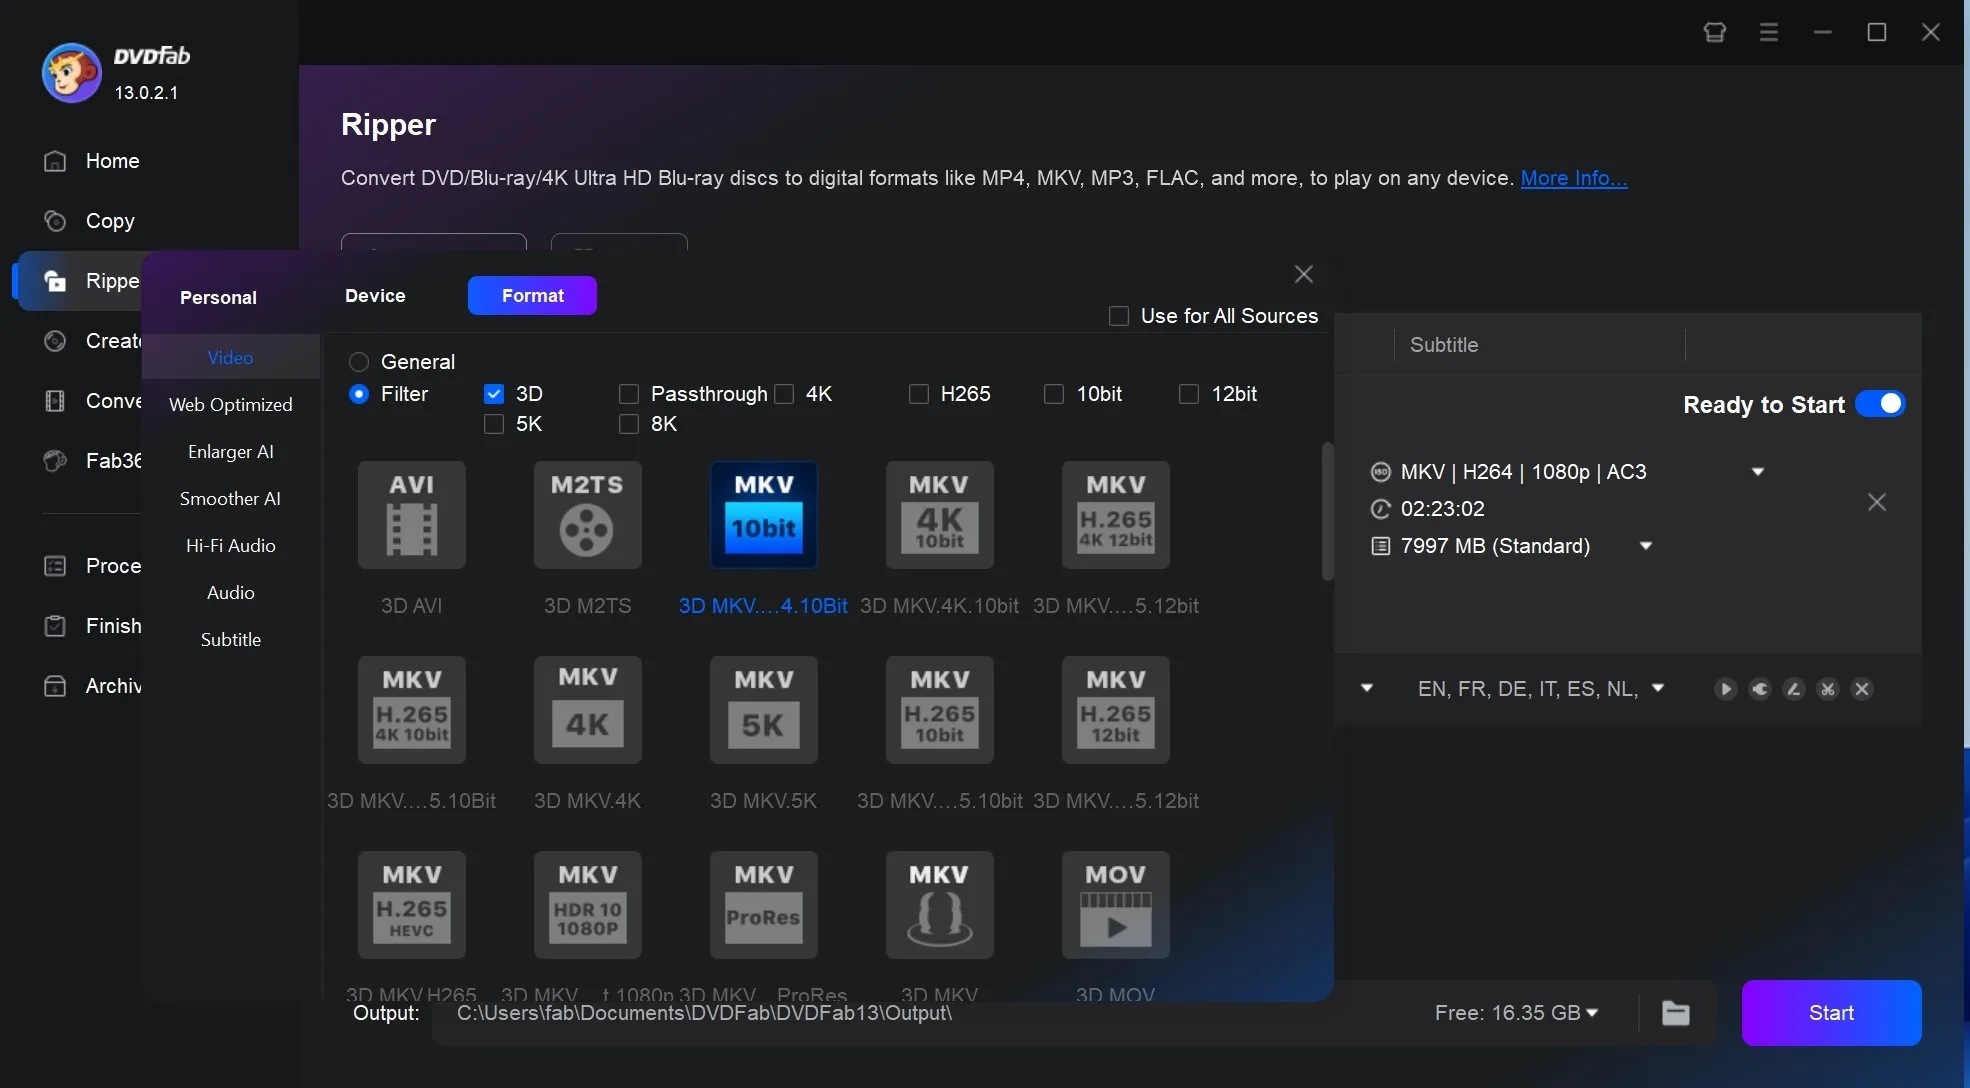1970x1088 pixels.
Task: Enable the Use for All Sources checkbox
Action: (x=1118, y=316)
